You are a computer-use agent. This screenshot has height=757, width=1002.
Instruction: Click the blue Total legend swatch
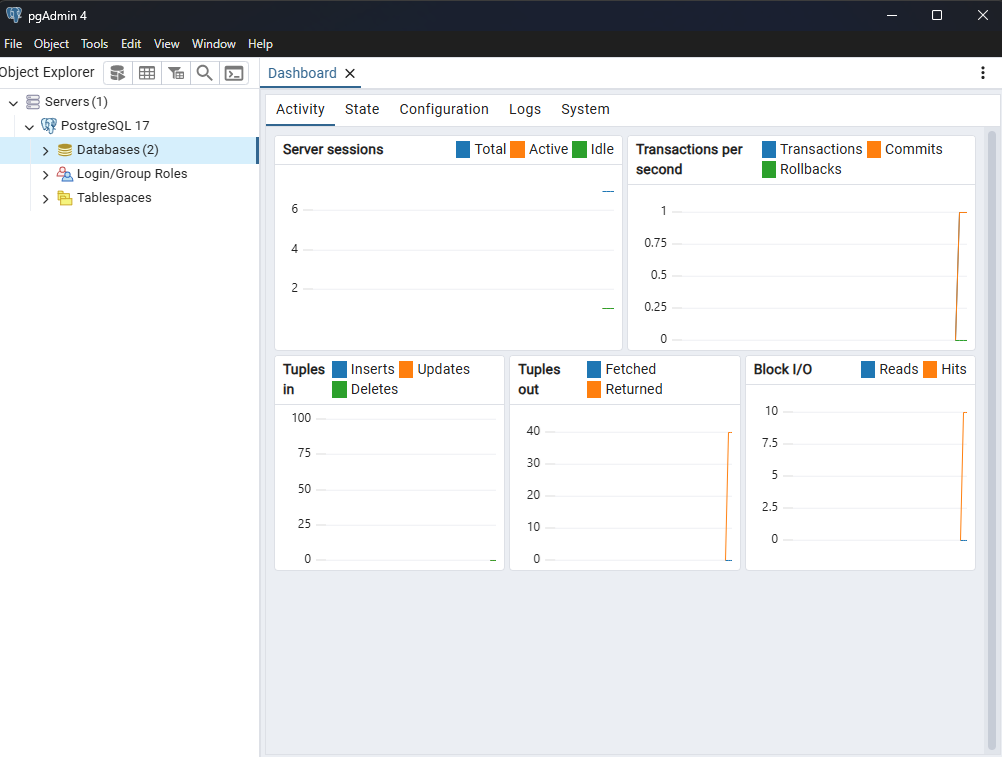(x=463, y=149)
